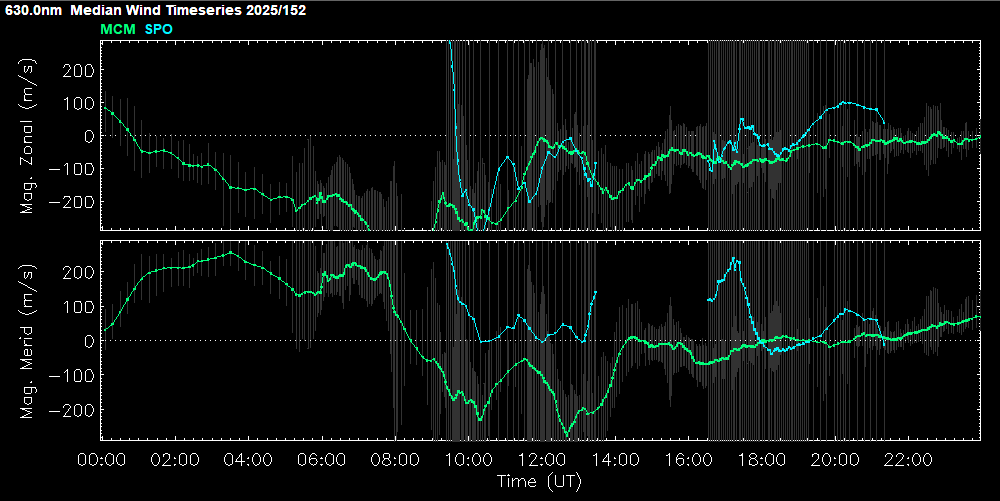The width and height of the screenshot is (1000, 501).
Task: Click the 04:00 time tick label
Action: 248,460
